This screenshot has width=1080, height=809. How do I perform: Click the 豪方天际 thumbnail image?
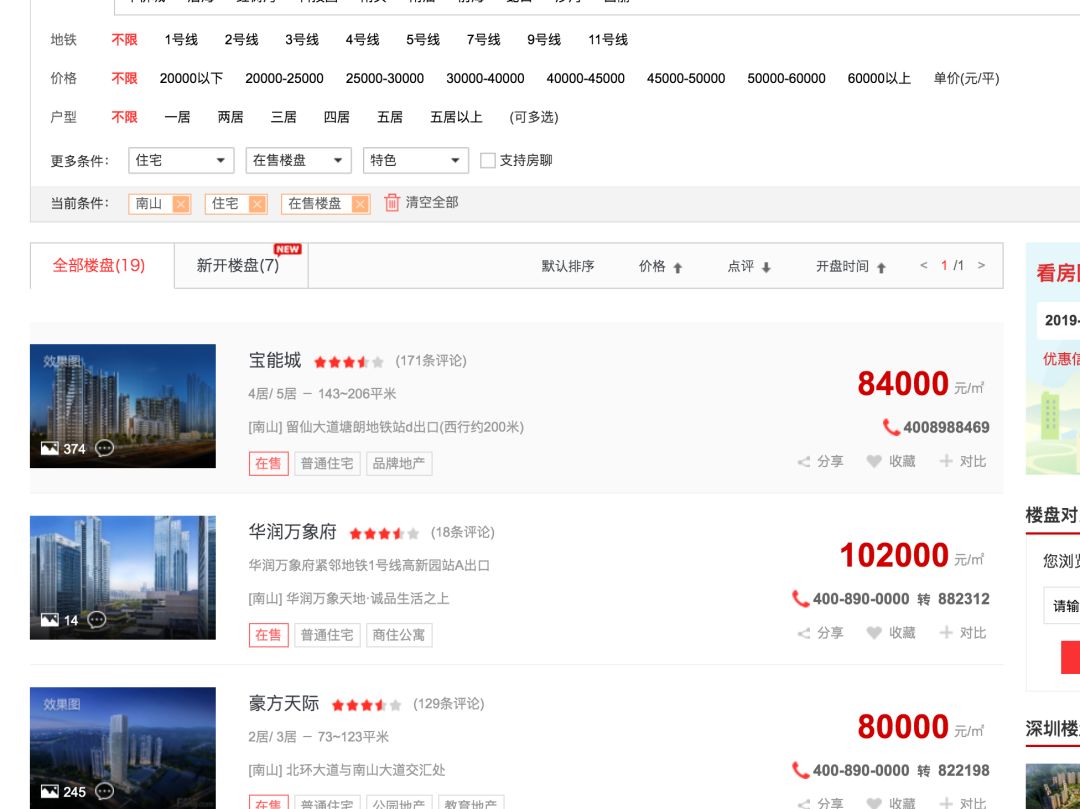point(122,748)
